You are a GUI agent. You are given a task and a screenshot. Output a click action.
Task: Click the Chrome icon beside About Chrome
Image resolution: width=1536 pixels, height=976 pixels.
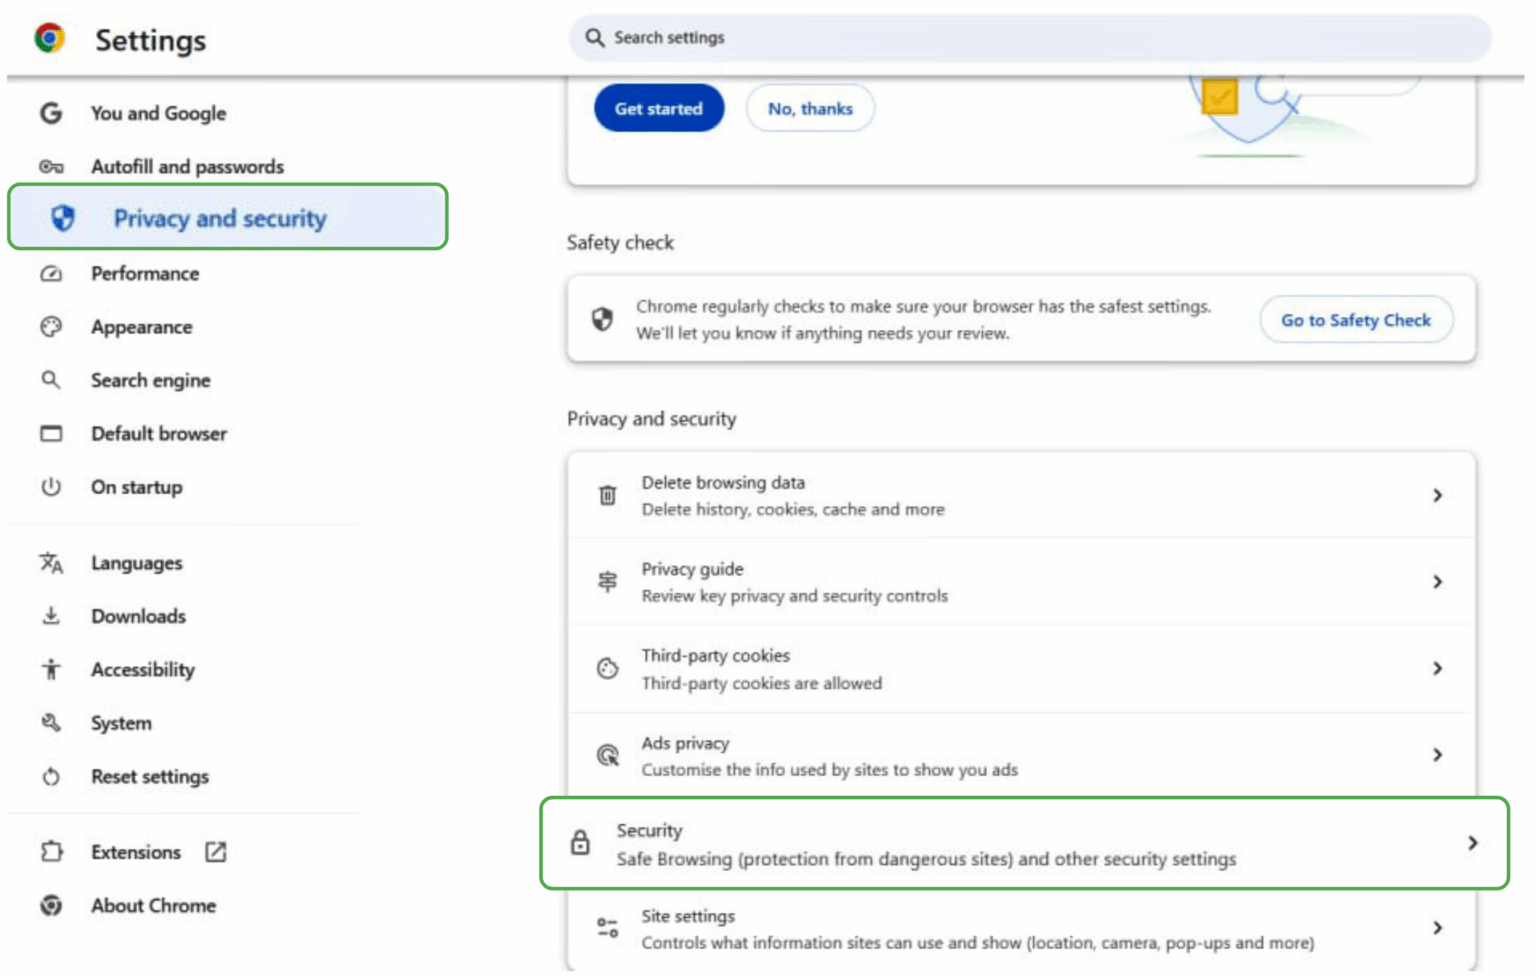click(51, 906)
